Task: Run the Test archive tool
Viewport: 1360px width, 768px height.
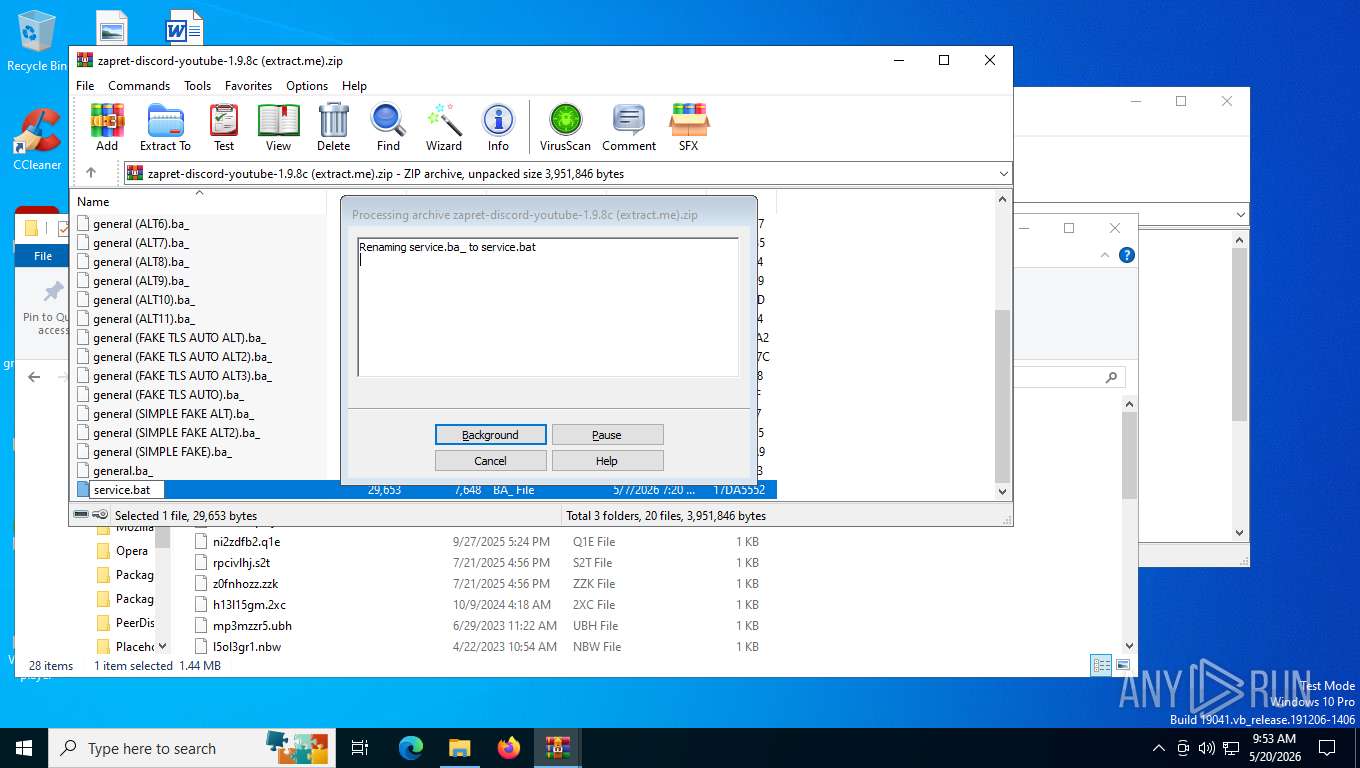Action: [x=224, y=127]
